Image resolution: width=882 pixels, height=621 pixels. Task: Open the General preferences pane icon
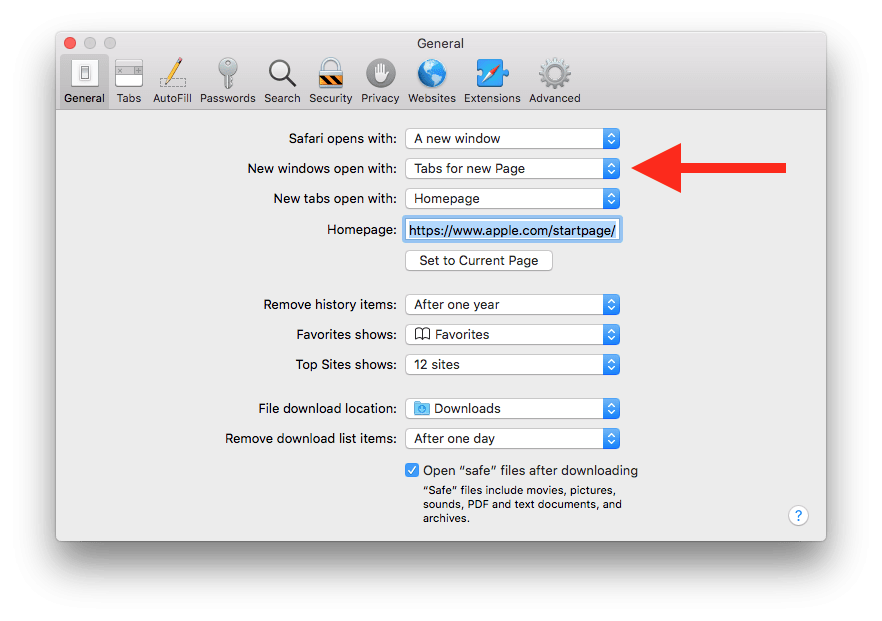click(84, 81)
